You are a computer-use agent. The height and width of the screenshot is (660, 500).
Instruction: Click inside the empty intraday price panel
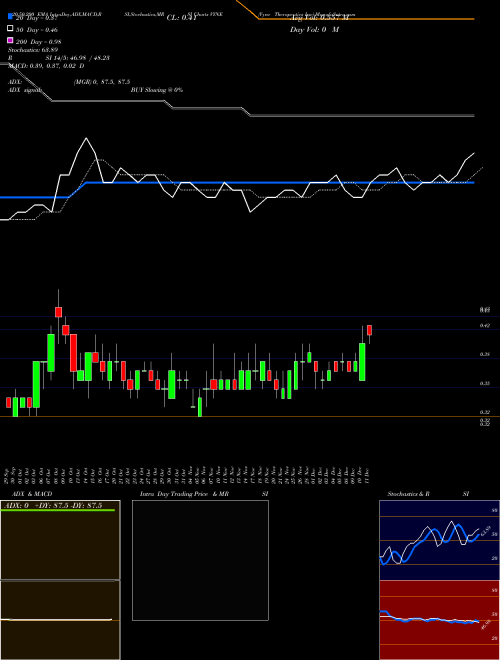[x=200, y=560]
